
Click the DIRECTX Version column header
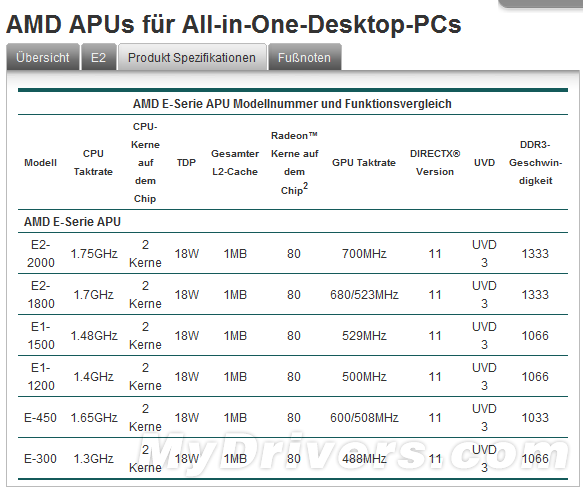tap(435, 162)
